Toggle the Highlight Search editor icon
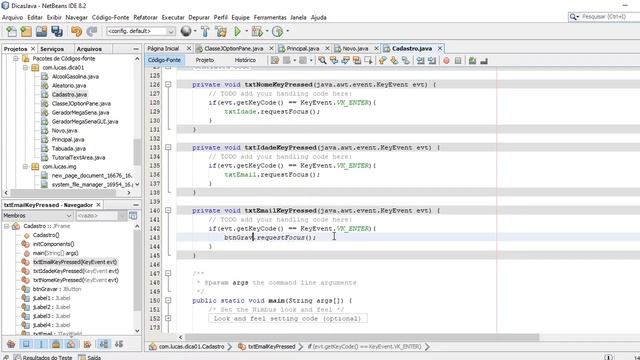Screen dimensions: 640x360 coord(357,60)
